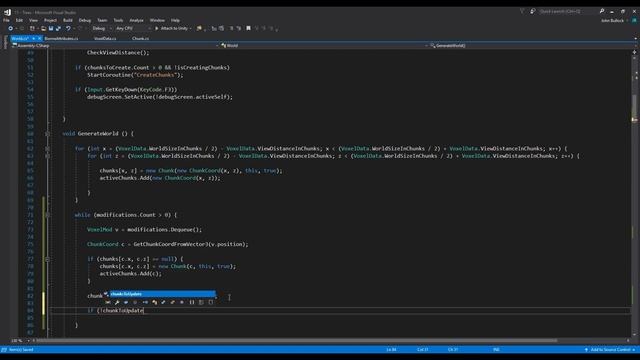
Task: Open the File menu
Action: click(6, 20)
